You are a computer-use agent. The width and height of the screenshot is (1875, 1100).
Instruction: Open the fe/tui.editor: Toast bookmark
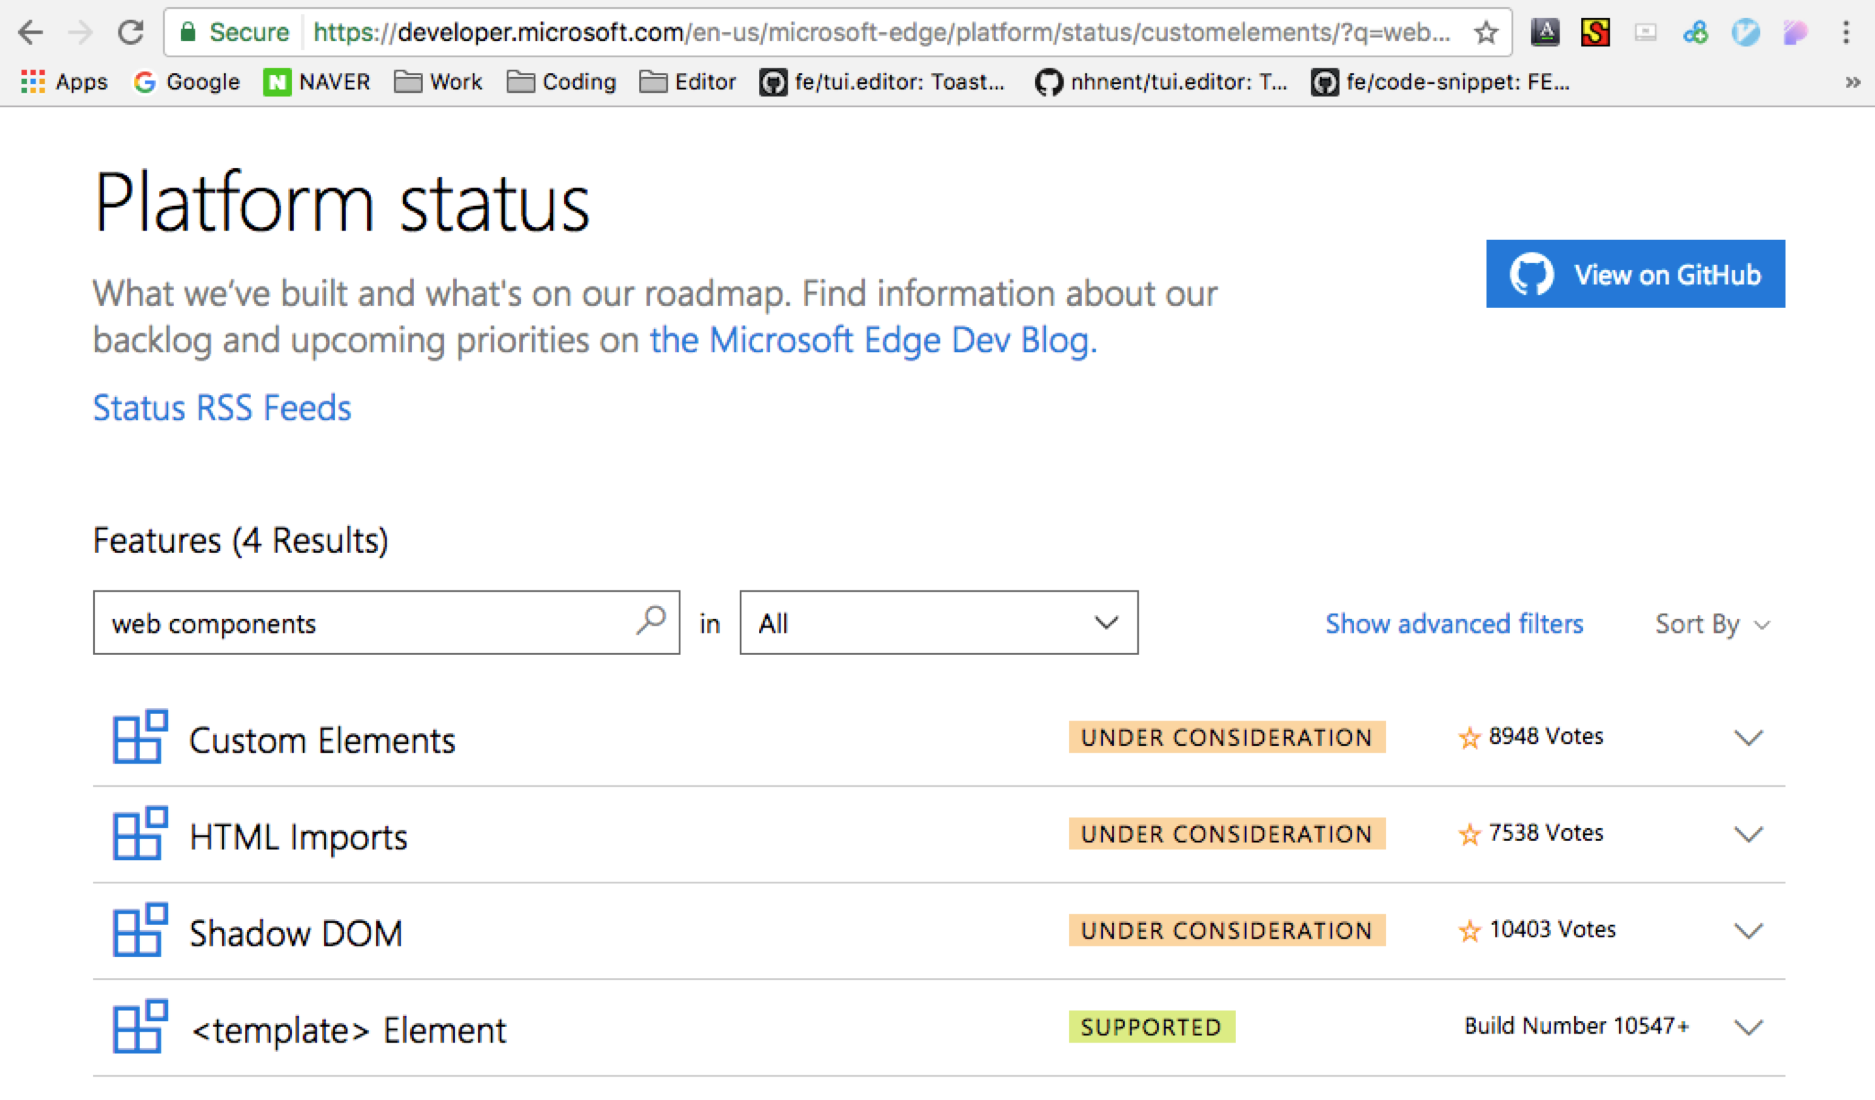882,82
